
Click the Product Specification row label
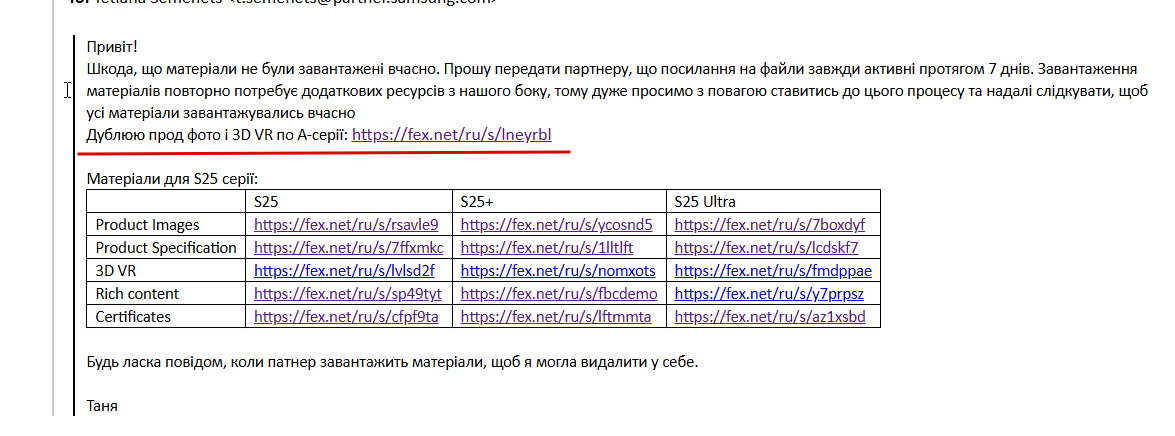166,247
